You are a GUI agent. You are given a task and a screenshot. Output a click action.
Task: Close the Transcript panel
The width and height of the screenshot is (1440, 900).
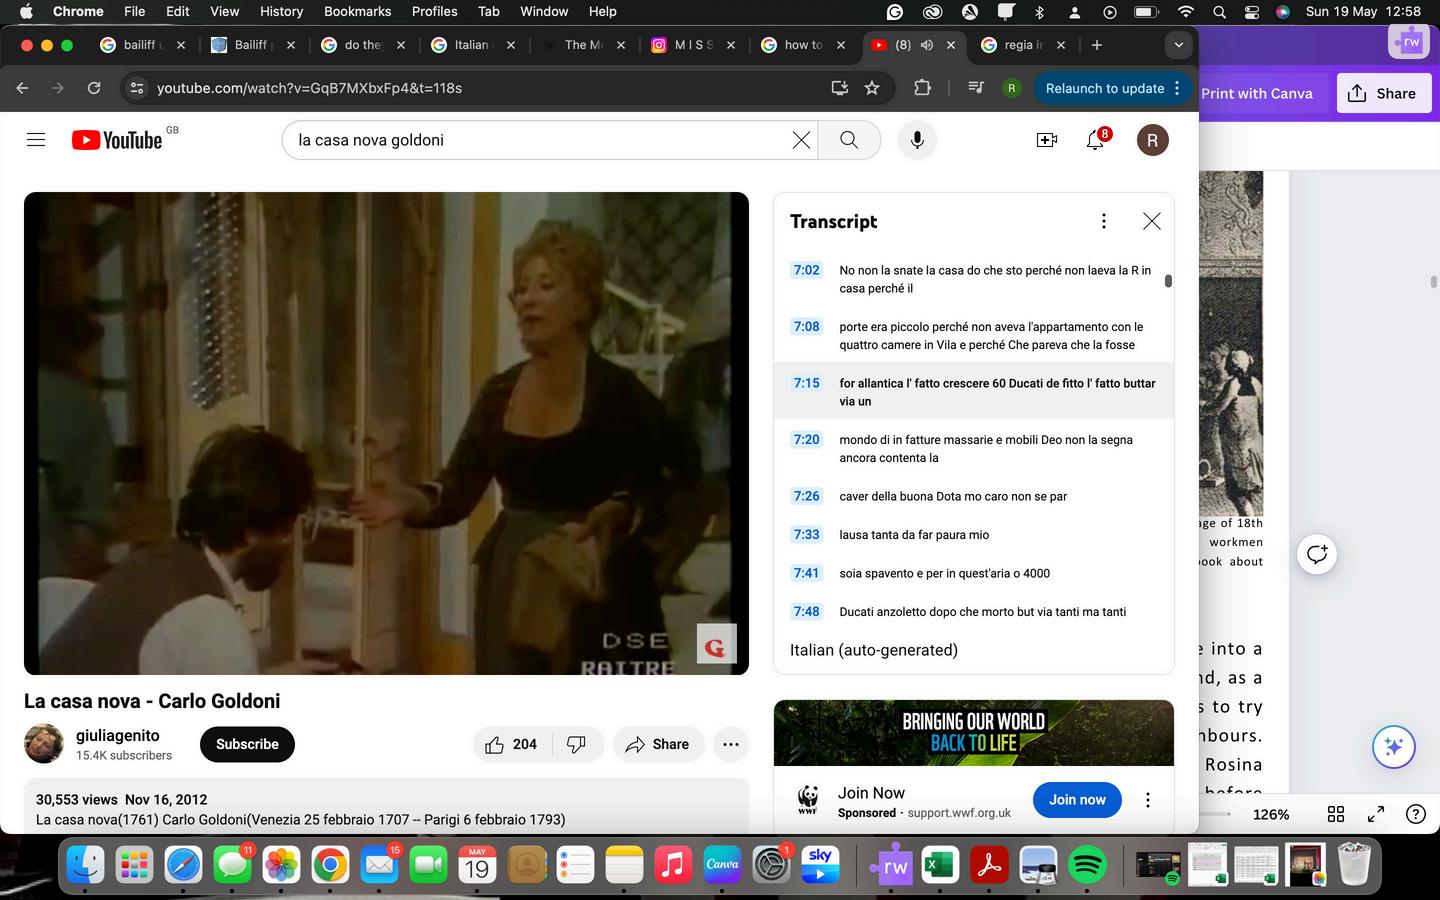[1151, 221]
